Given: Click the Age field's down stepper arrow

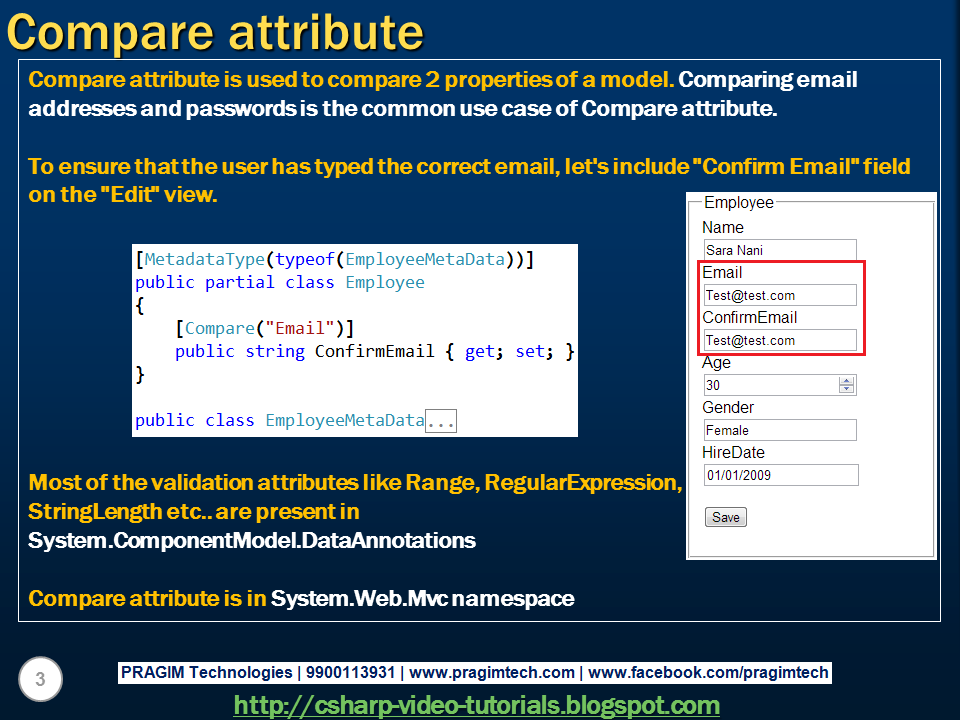Looking at the screenshot, I should pos(848,388).
